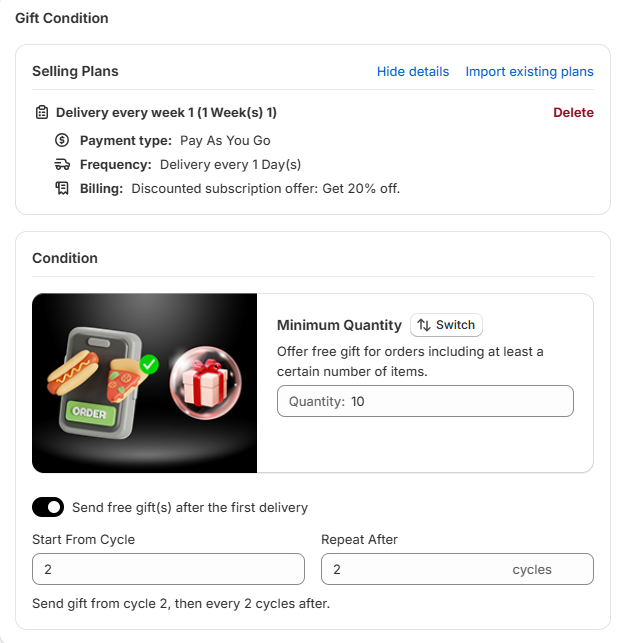Click the swap arrows icon on Switch
The width and height of the screenshot is (622, 643).
coord(424,325)
